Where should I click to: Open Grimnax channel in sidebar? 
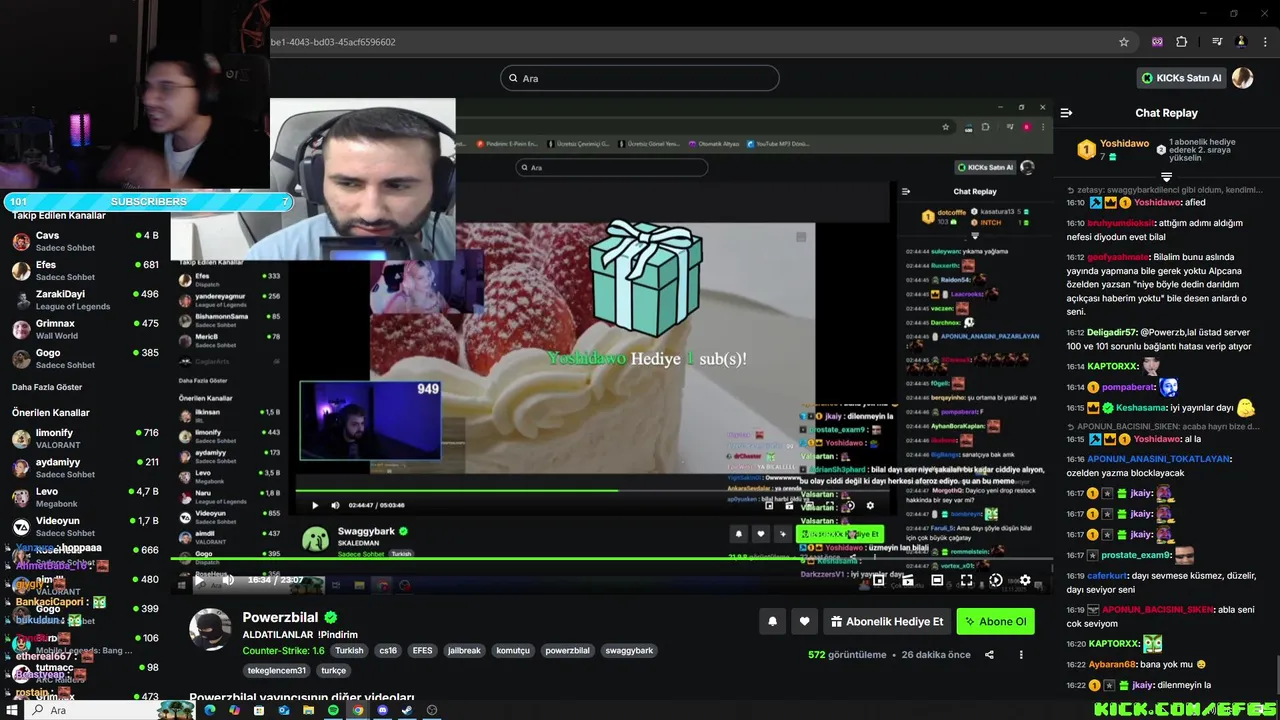click(x=85, y=329)
